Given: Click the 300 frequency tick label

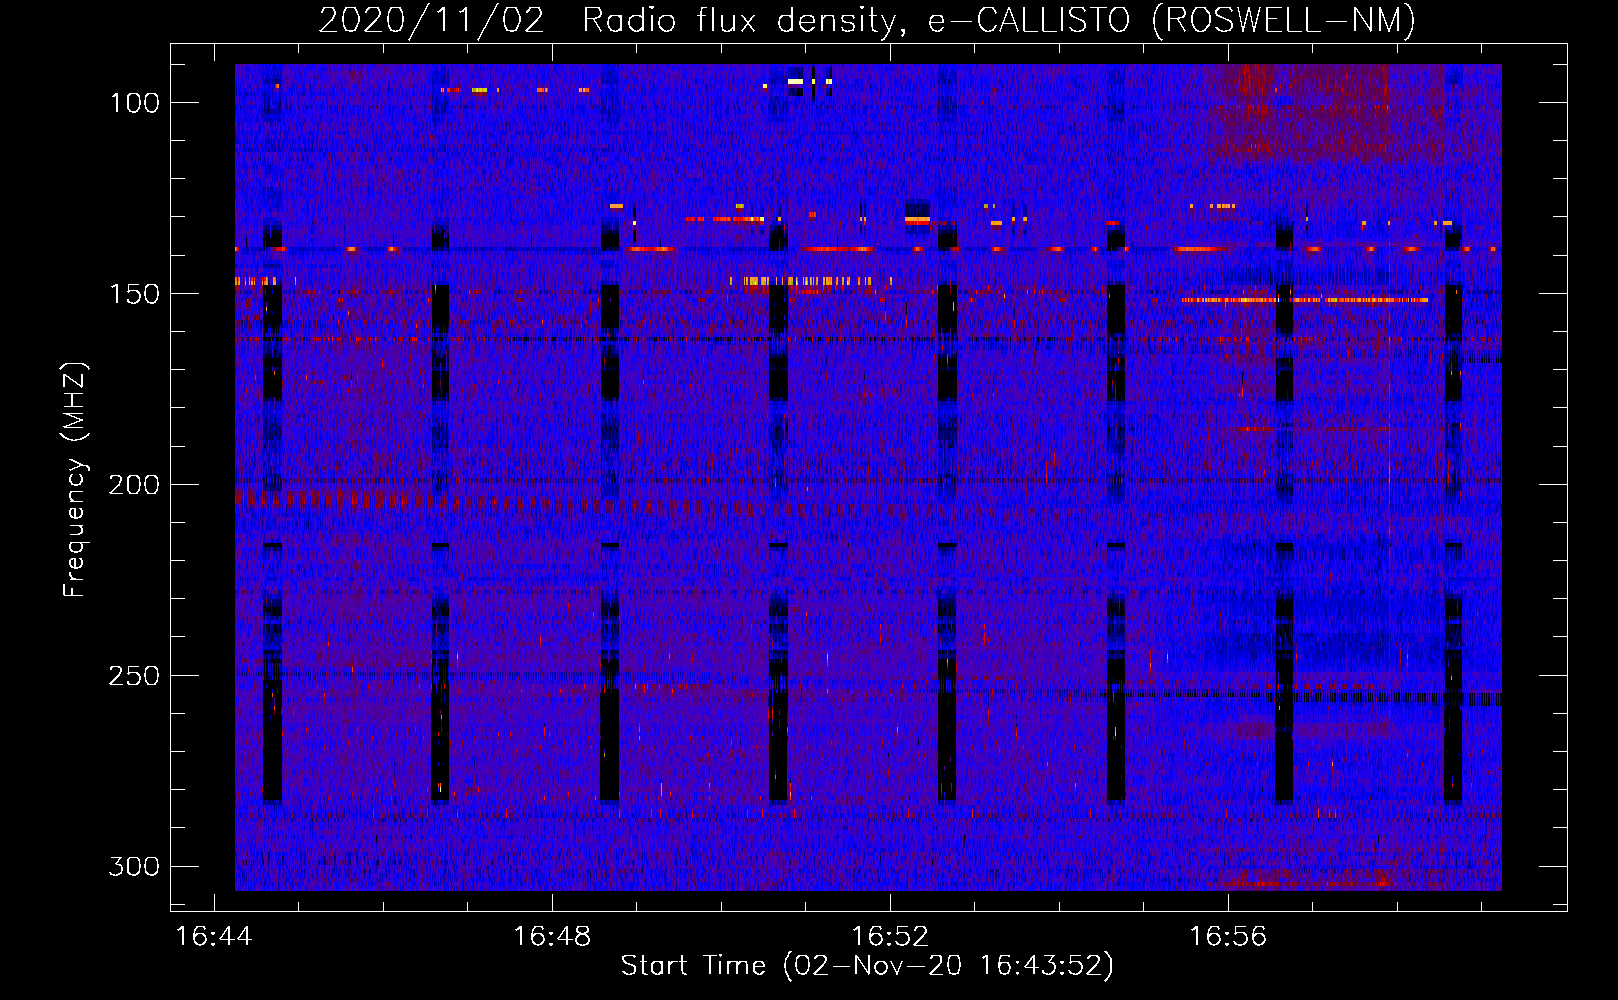Looking at the screenshot, I should coord(134,866).
